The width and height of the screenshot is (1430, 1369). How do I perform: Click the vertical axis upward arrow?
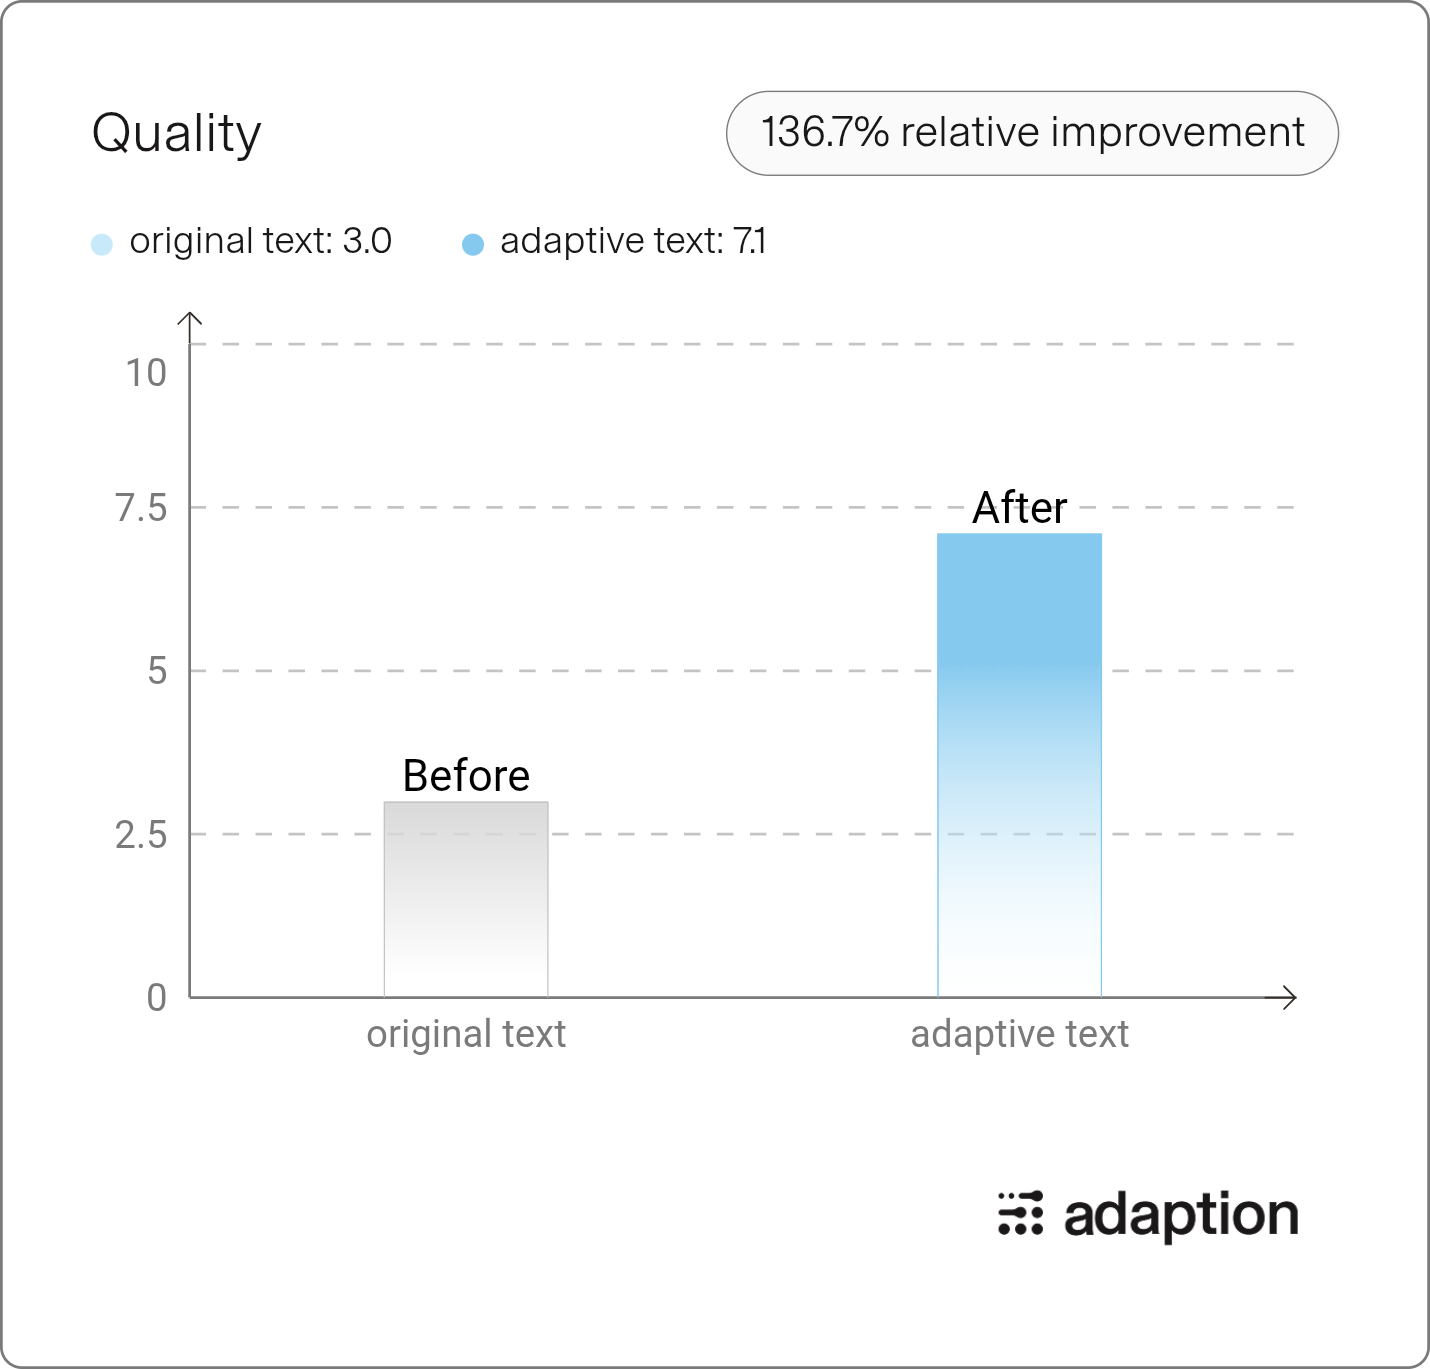pyautogui.click(x=189, y=322)
